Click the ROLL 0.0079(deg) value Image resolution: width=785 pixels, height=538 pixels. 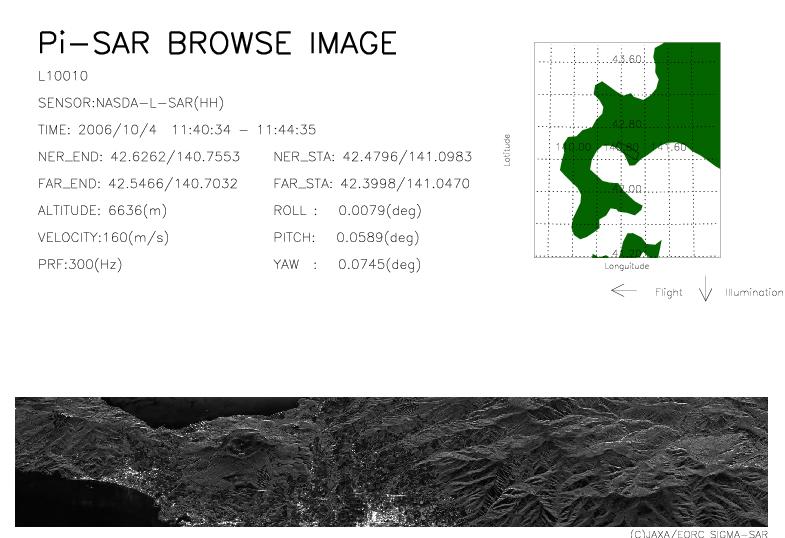[347, 211]
